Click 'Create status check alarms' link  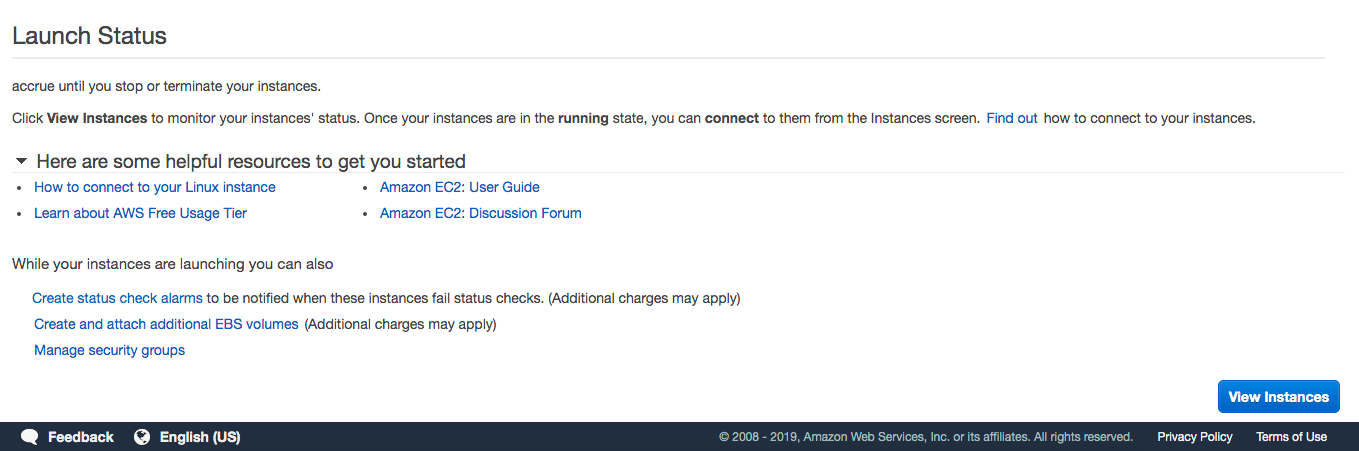(x=118, y=298)
